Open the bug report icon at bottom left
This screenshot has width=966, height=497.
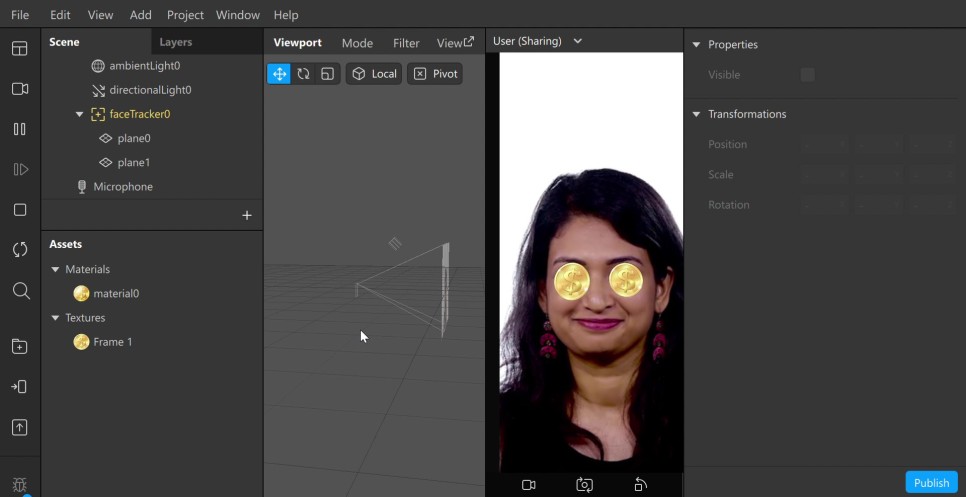[20, 485]
